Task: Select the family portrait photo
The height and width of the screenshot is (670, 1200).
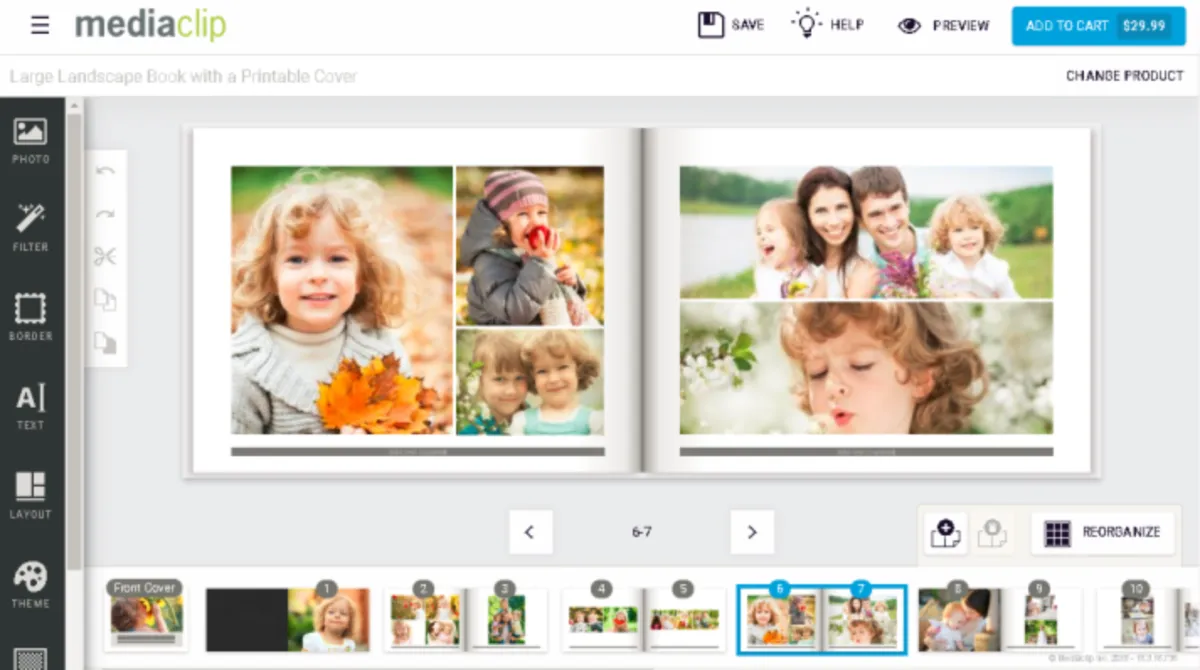Action: [x=866, y=232]
